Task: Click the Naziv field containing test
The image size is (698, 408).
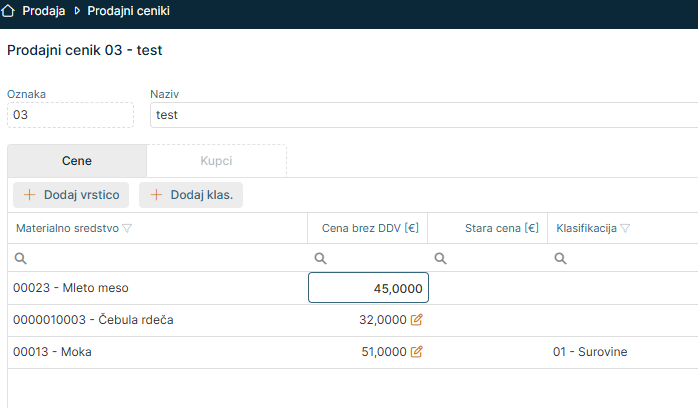Action: coord(420,115)
